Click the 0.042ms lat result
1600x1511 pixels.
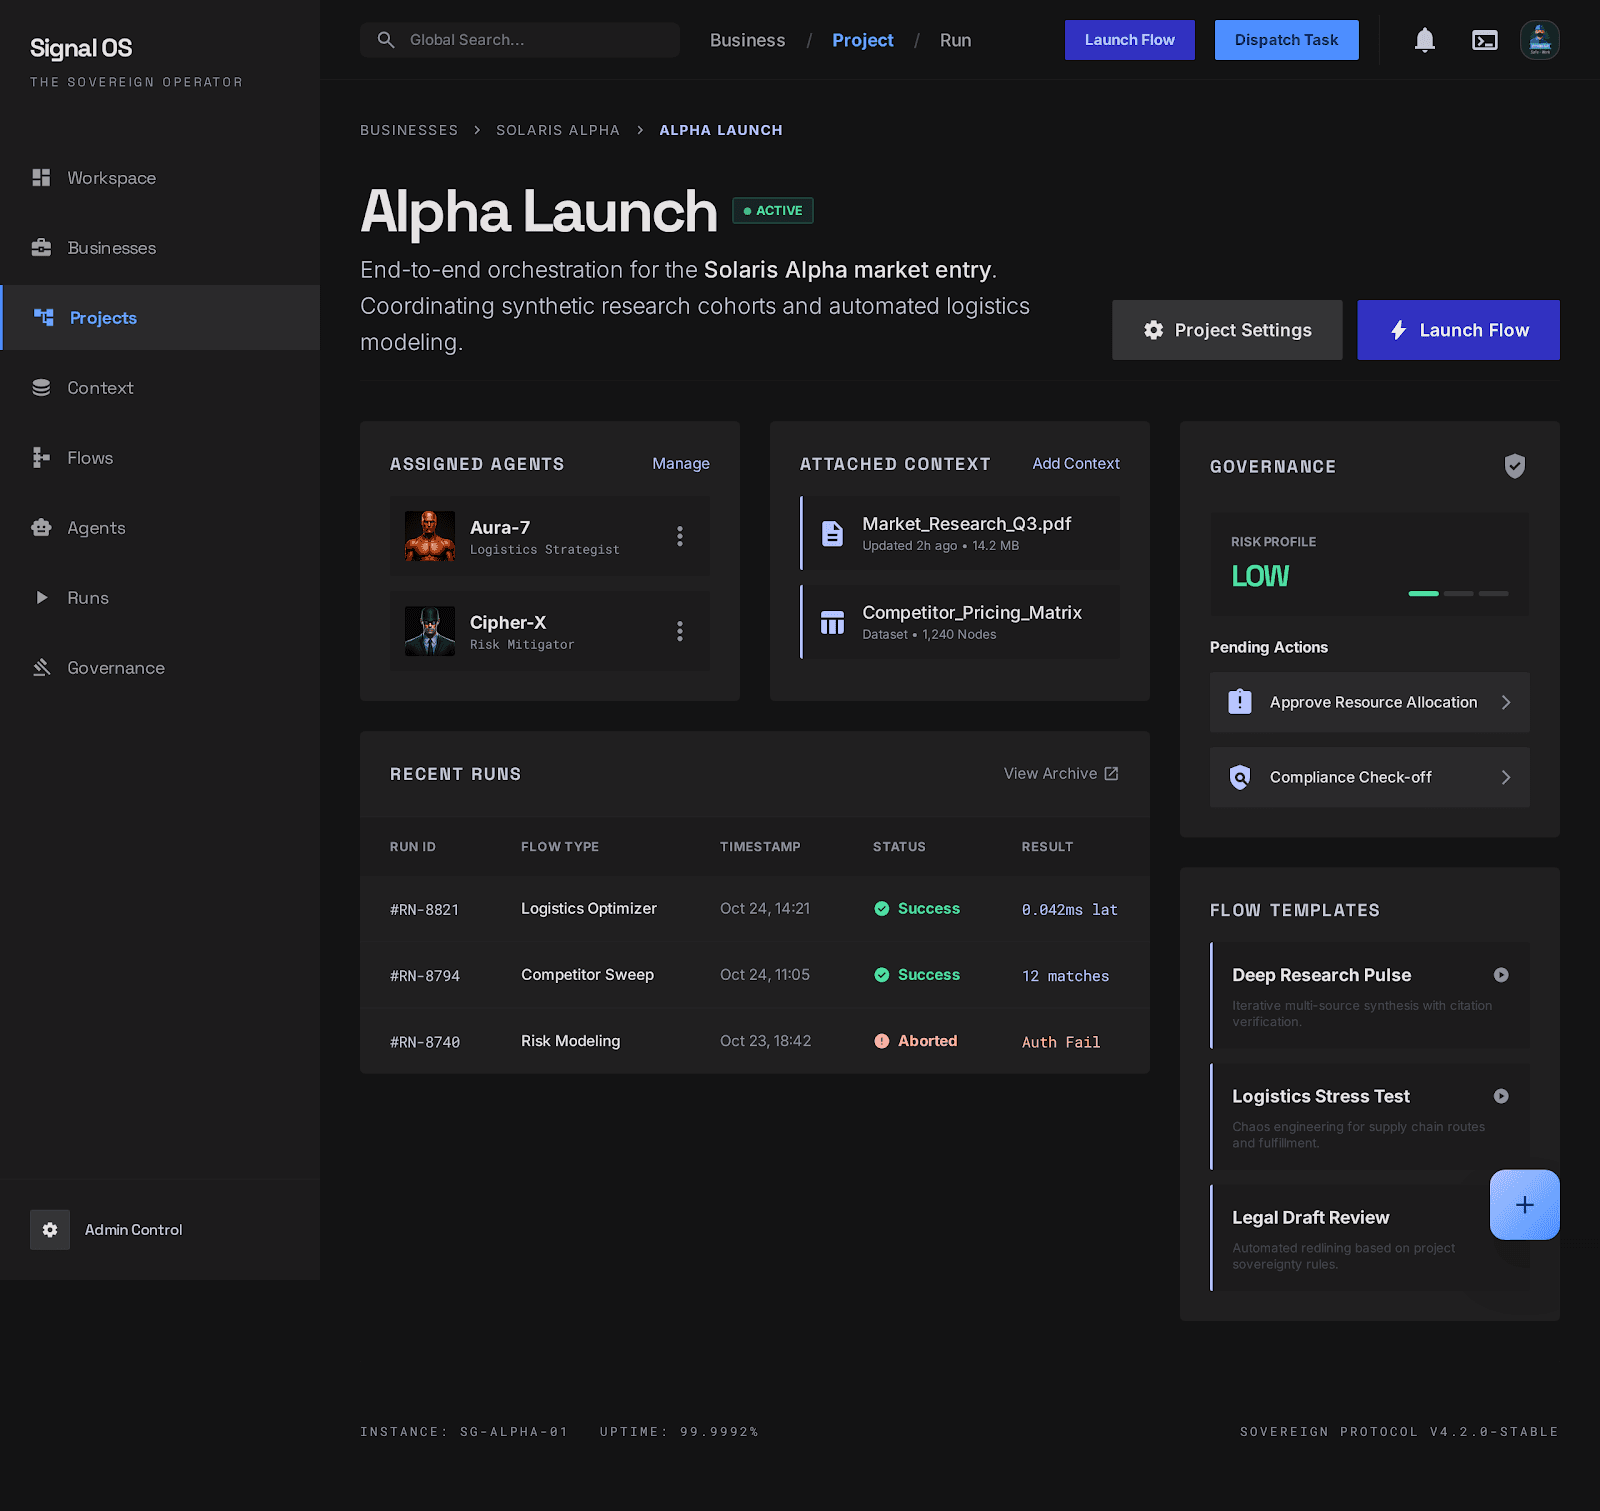point(1070,910)
